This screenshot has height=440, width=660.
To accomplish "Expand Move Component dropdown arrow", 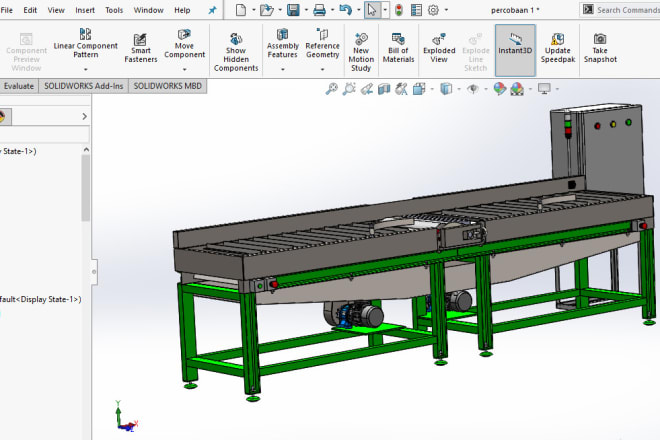I will click(184, 69).
